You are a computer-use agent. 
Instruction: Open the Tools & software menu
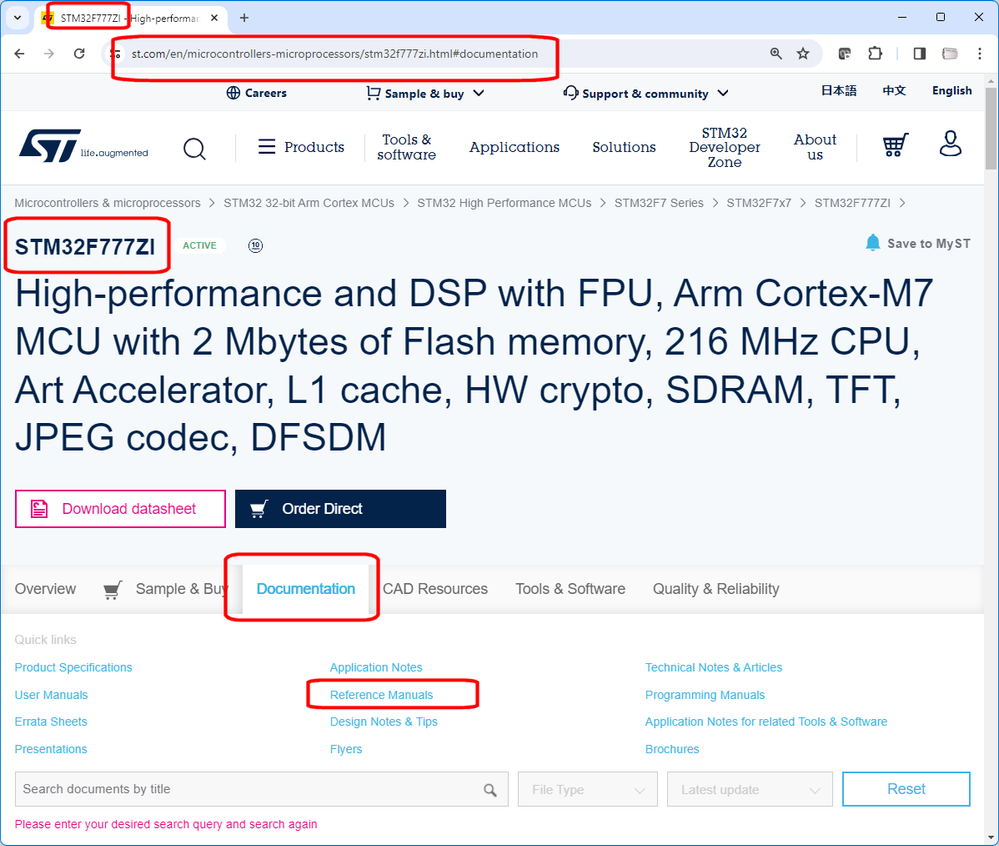tap(406, 147)
